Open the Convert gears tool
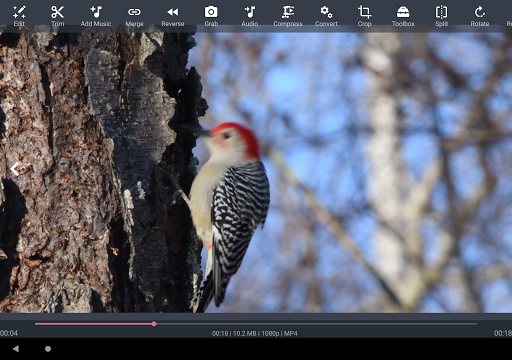This screenshot has width=512, height=360. (326, 16)
